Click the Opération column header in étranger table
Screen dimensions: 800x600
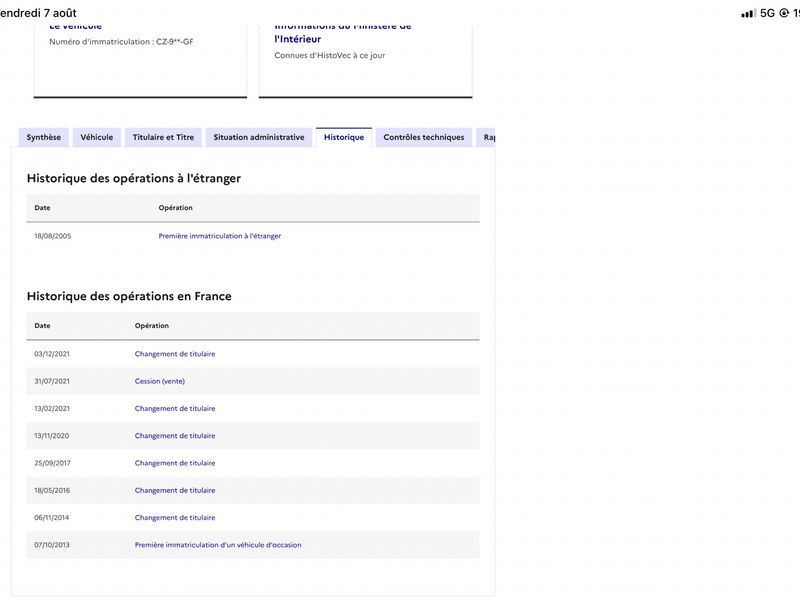[x=176, y=208]
